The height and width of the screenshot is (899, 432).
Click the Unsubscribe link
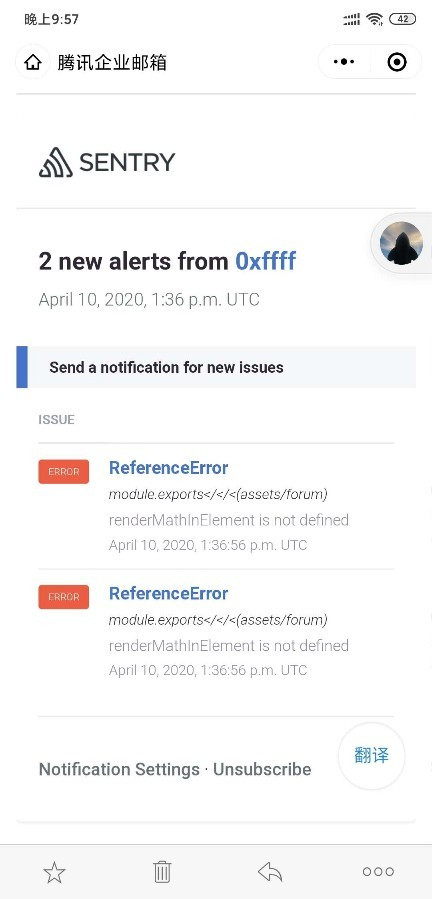pos(262,769)
